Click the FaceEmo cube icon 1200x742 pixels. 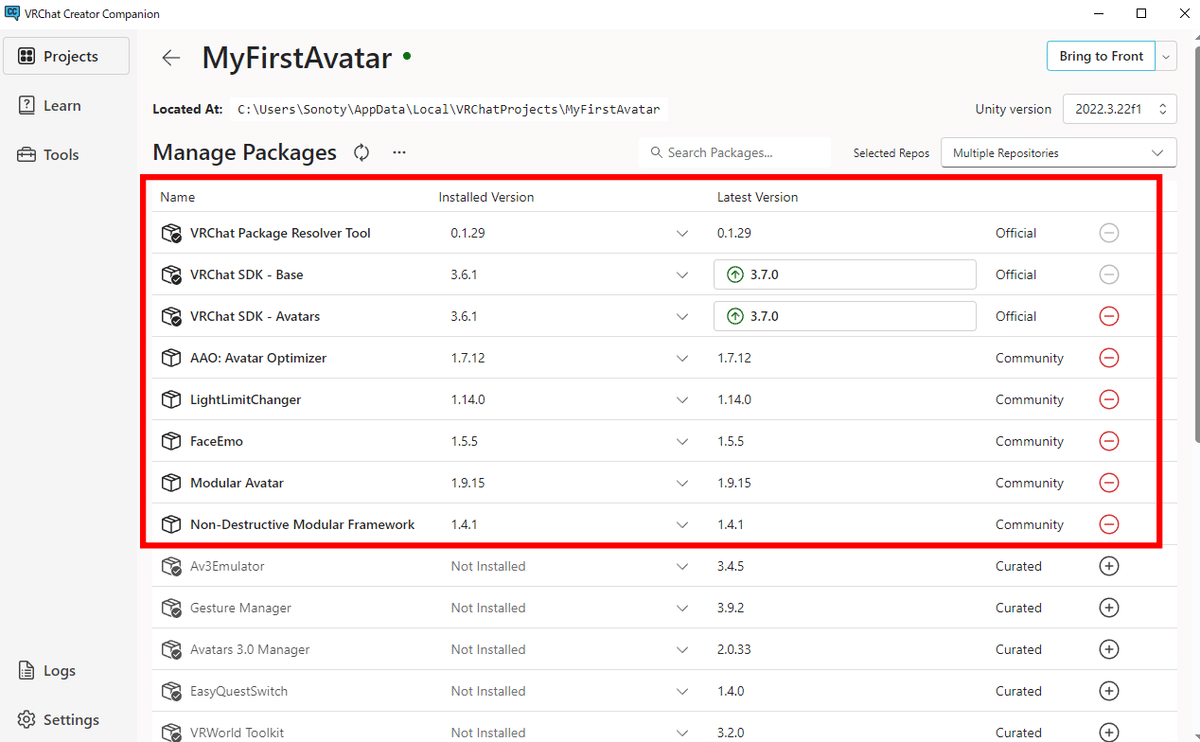171,441
